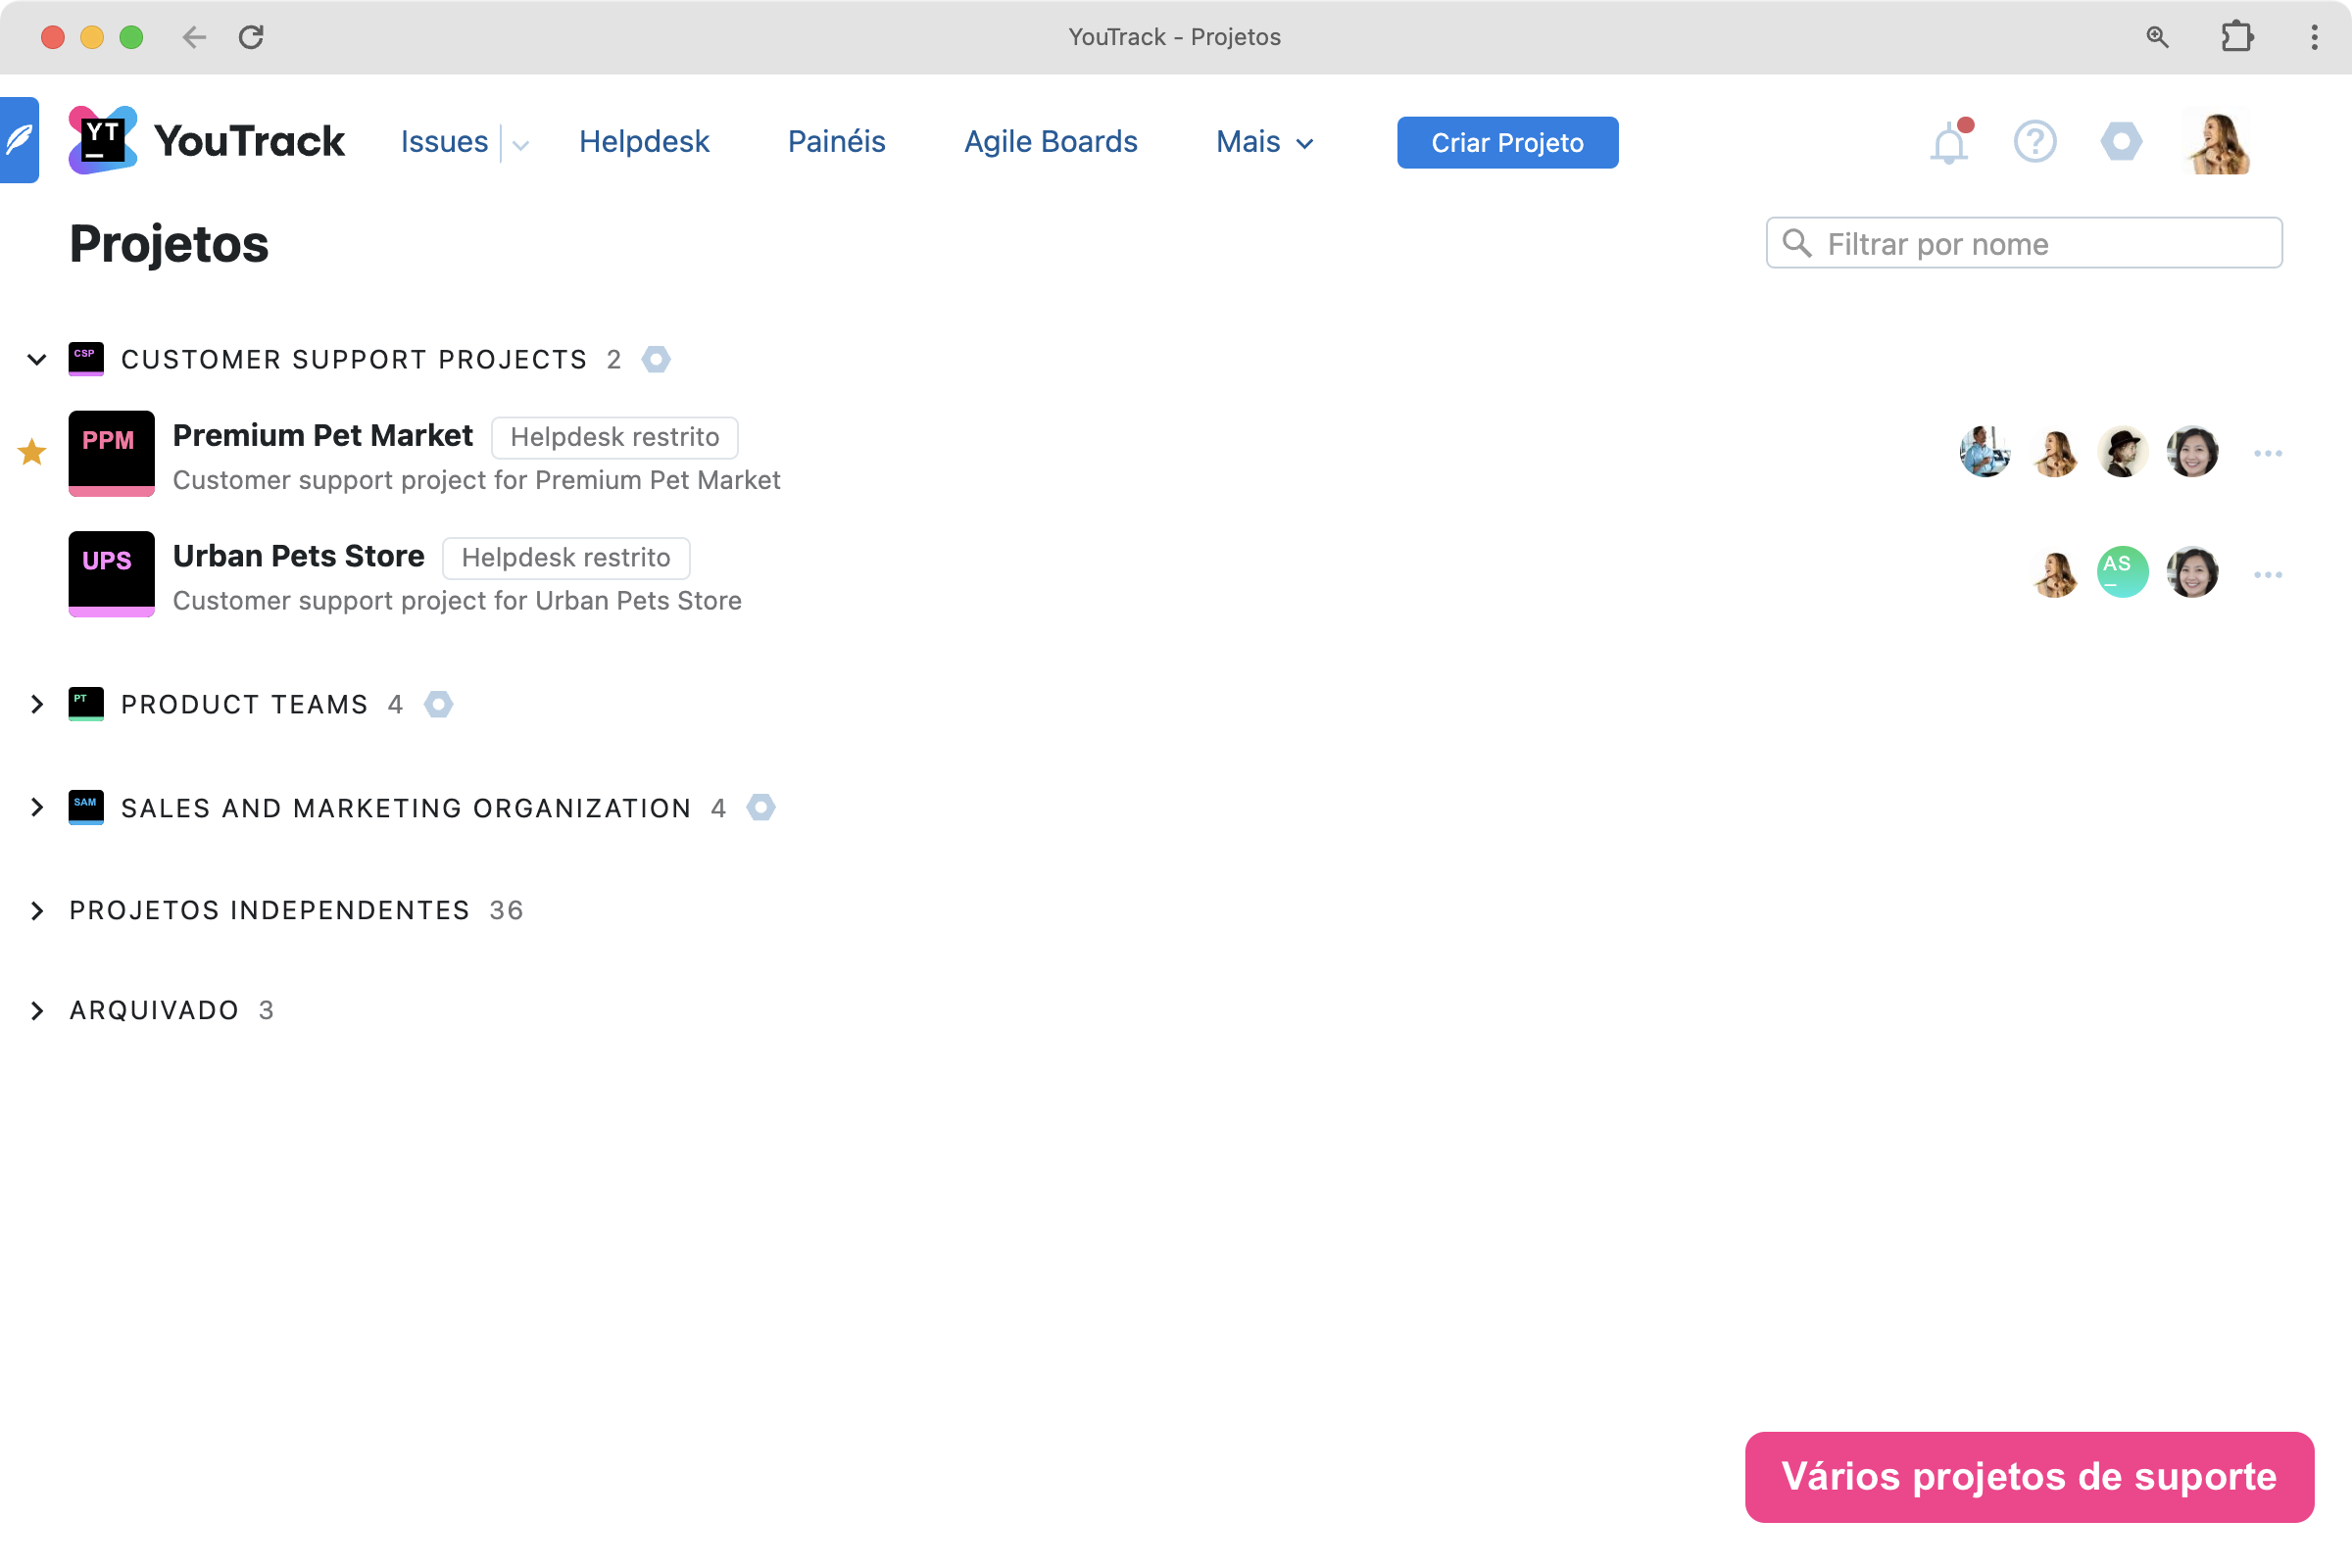Open the Mais menu
This screenshot has width=2352, height=1568.
pos(1264,142)
